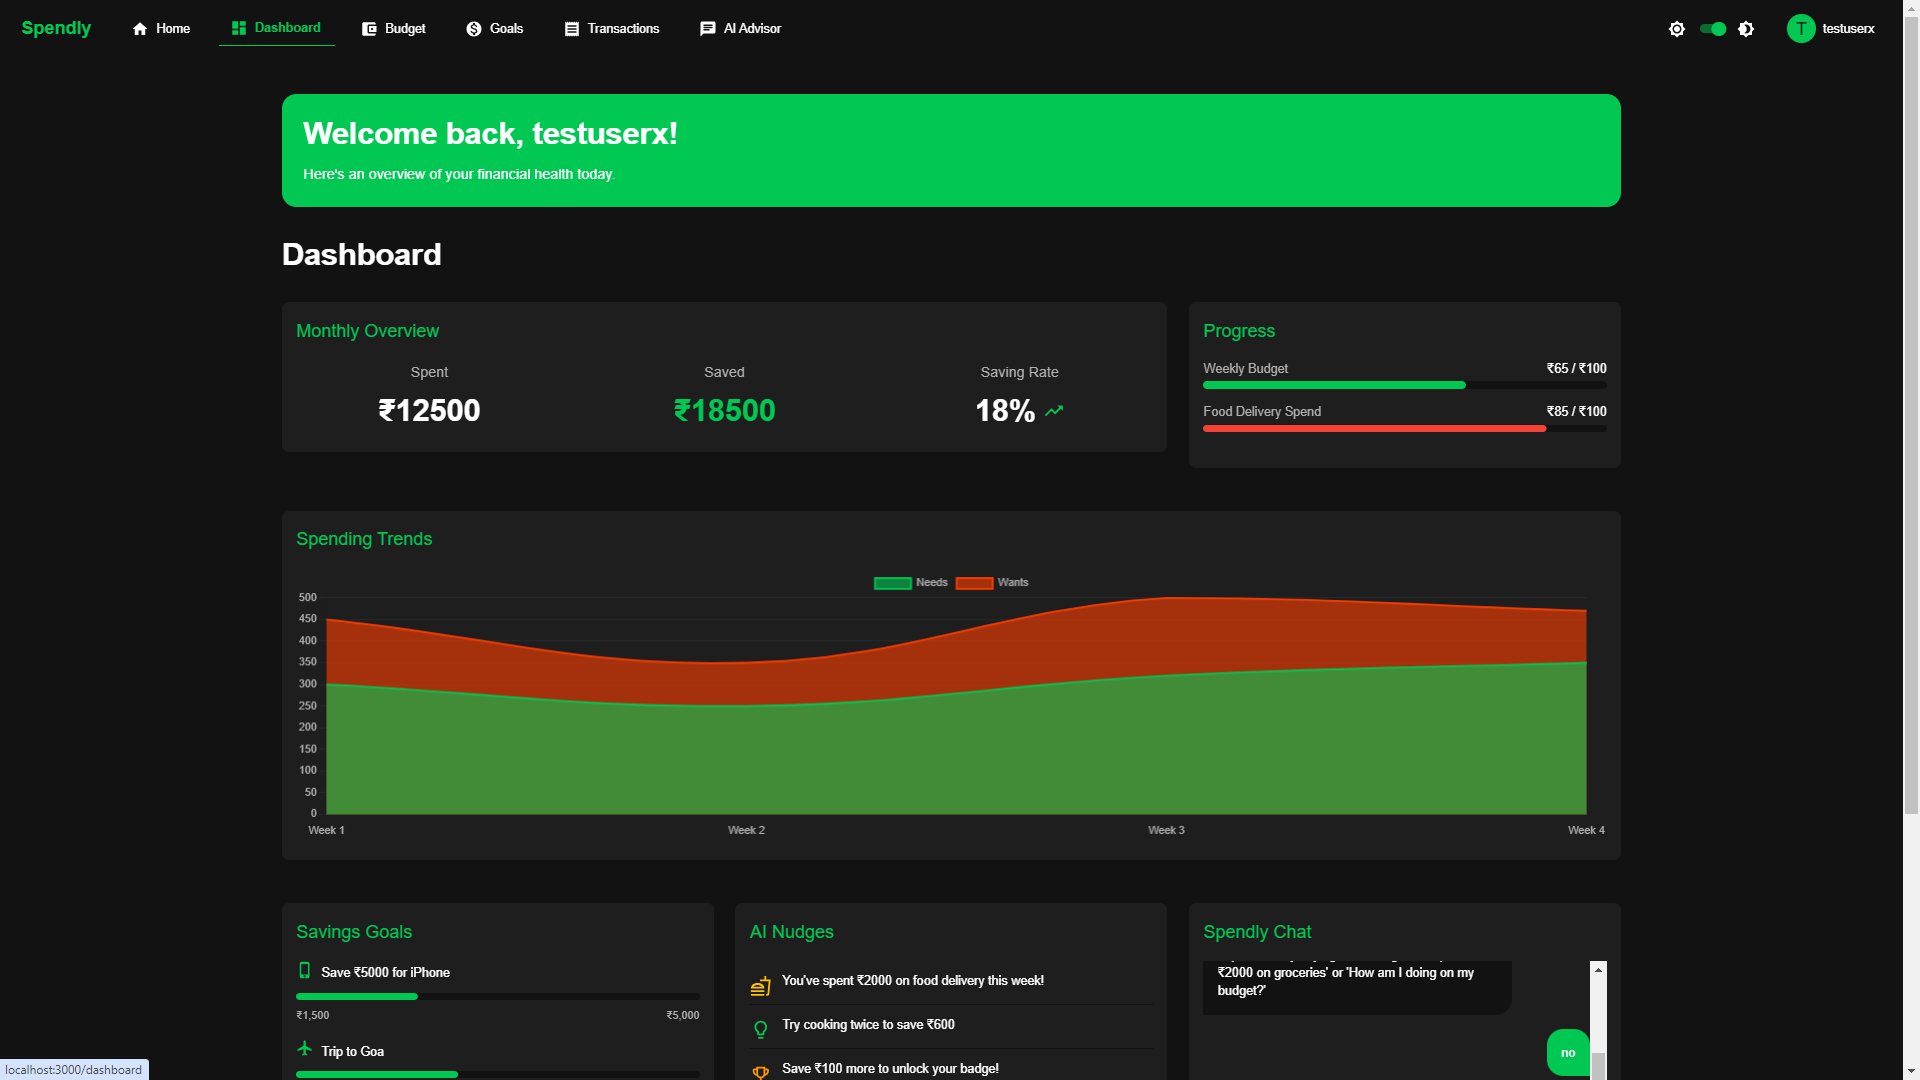Click the phone icon for iPhone goal

[x=305, y=971]
